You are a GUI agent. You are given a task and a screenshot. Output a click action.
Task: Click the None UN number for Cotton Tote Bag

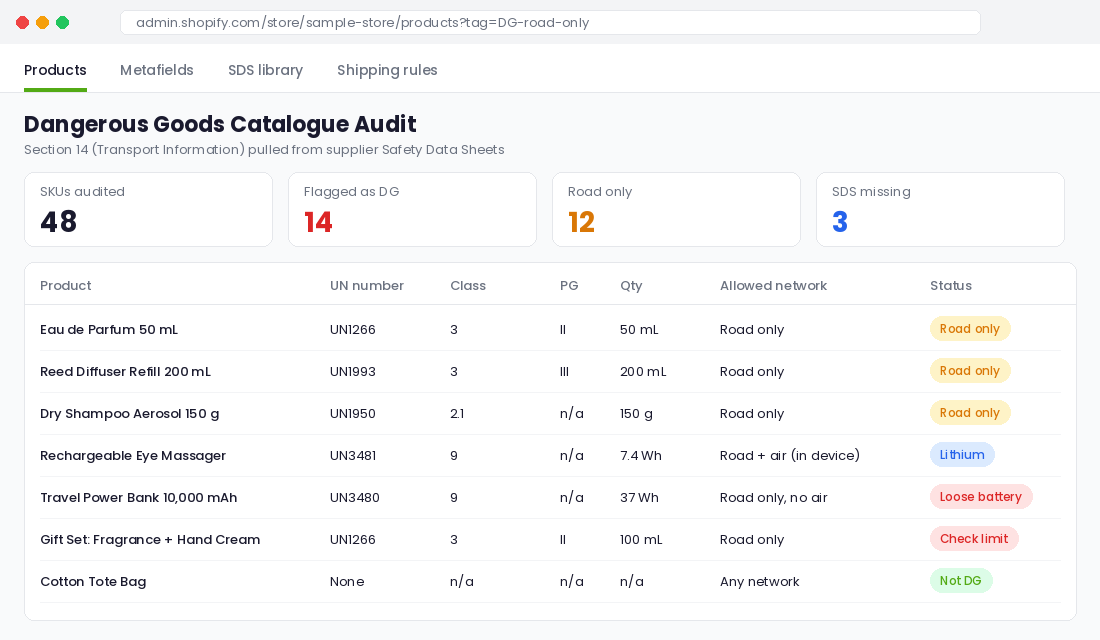(x=347, y=582)
